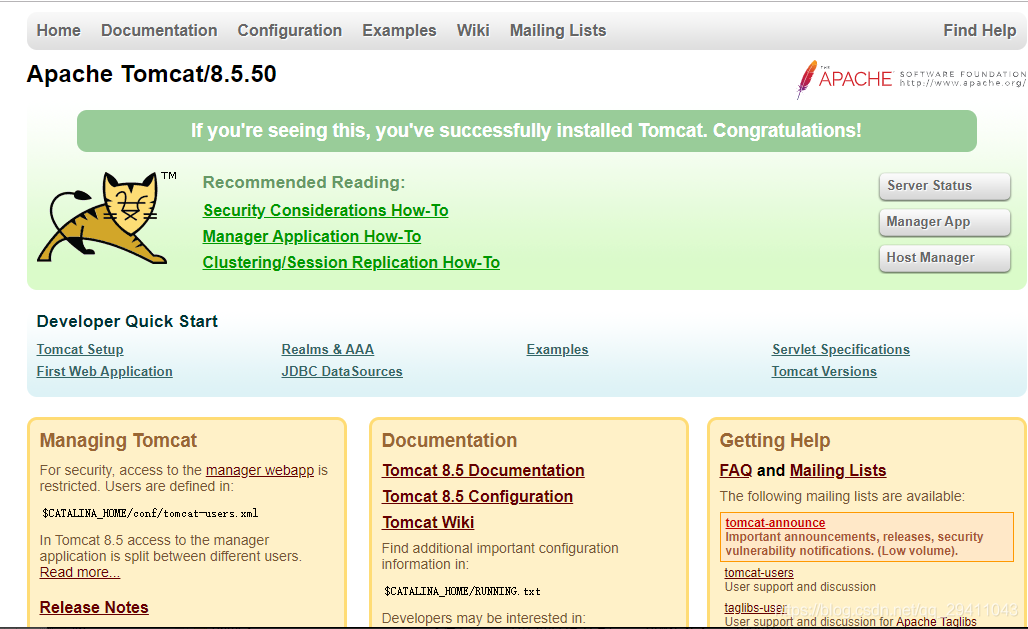Open JDBC DataSources link
The image size is (1028, 629).
[x=342, y=371]
